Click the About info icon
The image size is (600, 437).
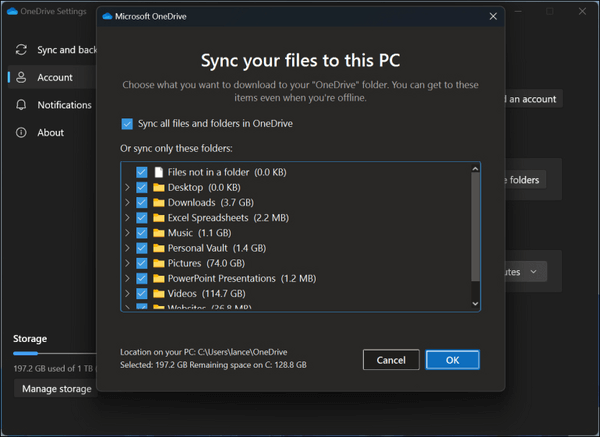pos(21,133)
